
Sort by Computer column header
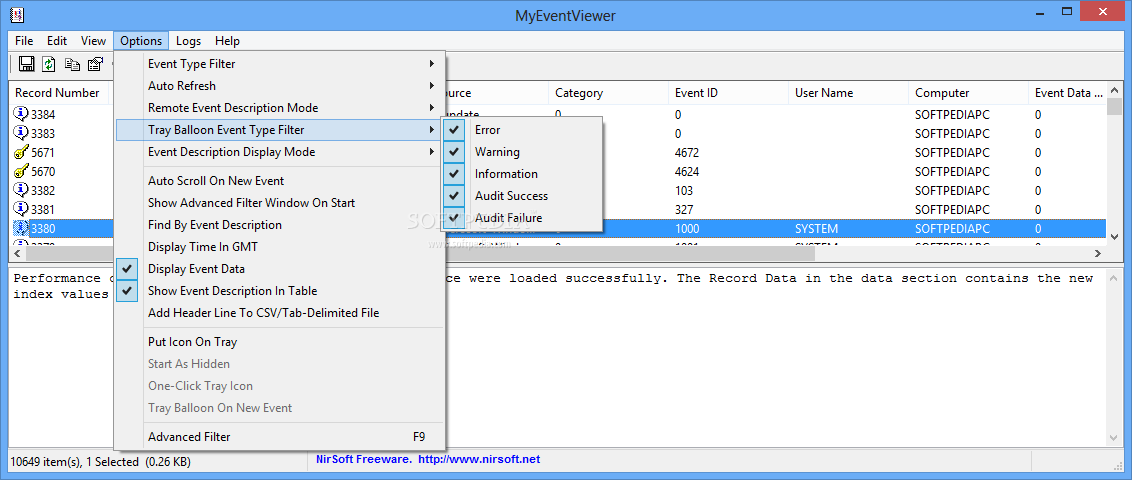(968, 93)
